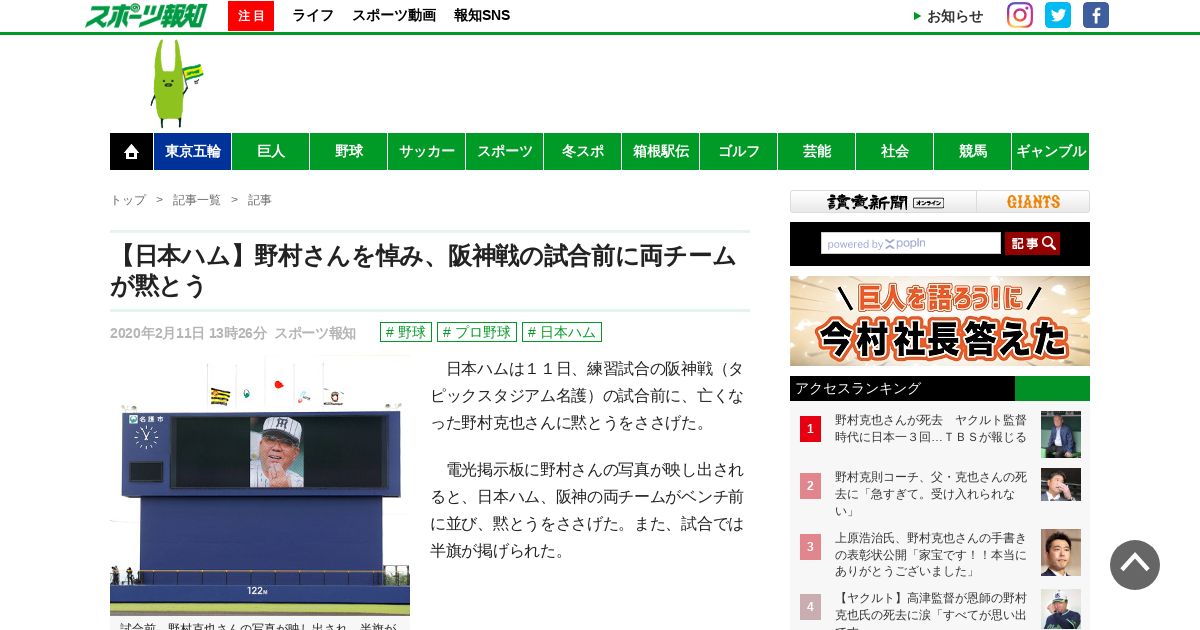The height and width of the screenshot is (630, 1200).
Task: Click thumbnail of ranking 2 article
Action: 1061,484
